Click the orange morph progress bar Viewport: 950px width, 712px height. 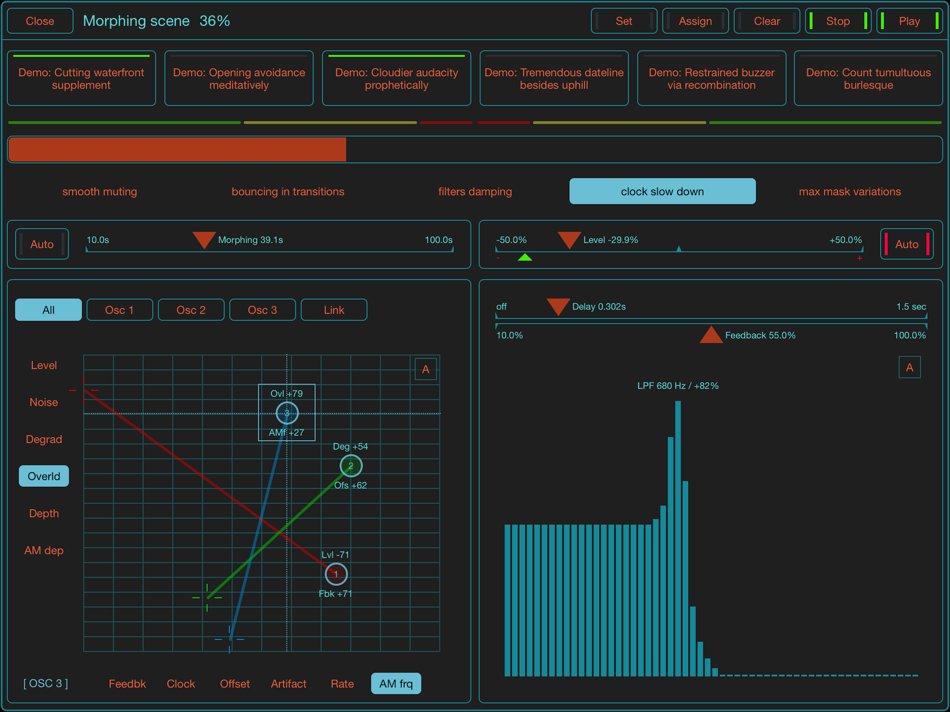tap(177, 149)
